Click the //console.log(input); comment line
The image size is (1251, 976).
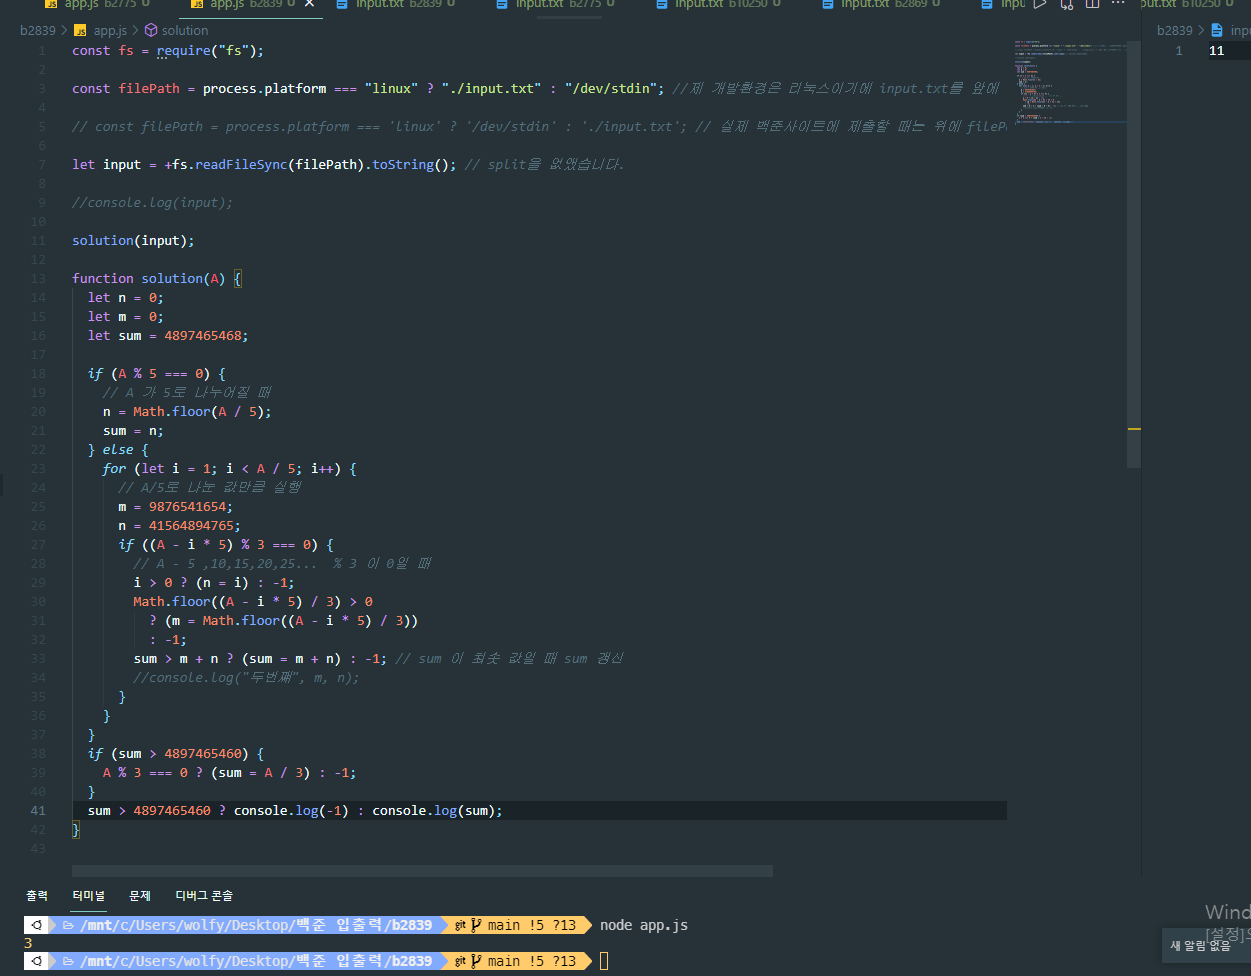(152, 202)
